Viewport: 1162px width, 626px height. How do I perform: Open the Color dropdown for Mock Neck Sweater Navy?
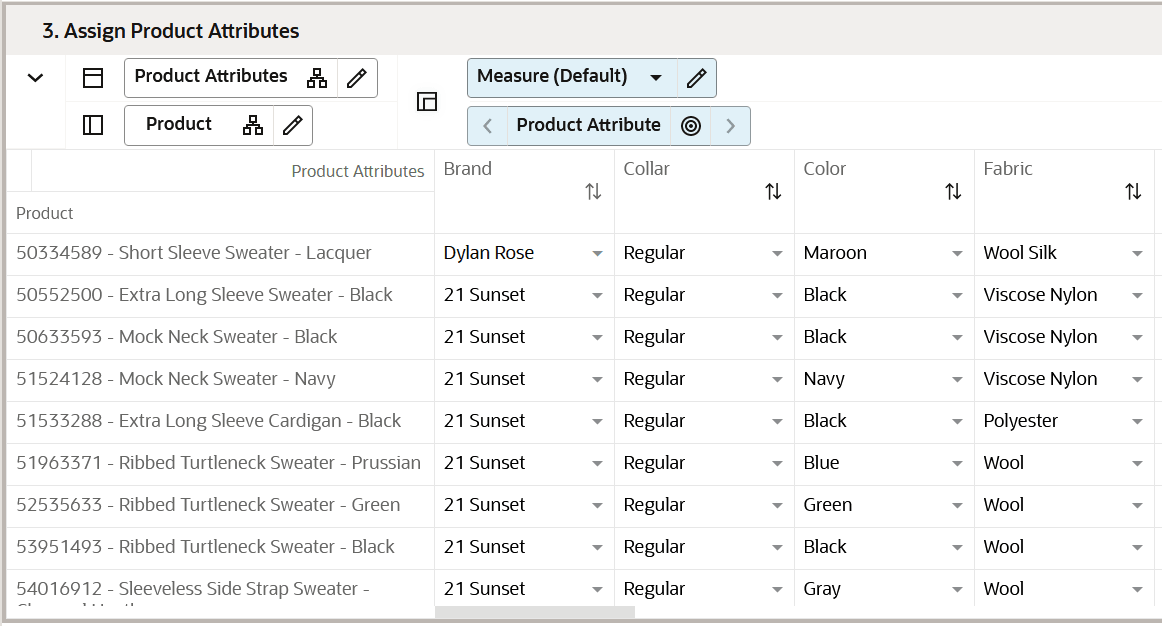click(957, 380)
